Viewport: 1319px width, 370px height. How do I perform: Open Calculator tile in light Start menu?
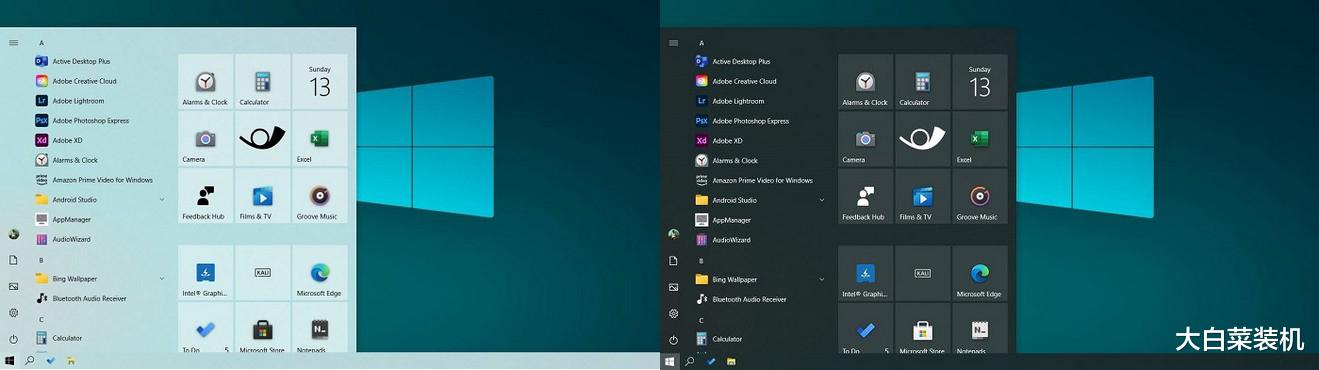tap(263, 81)
